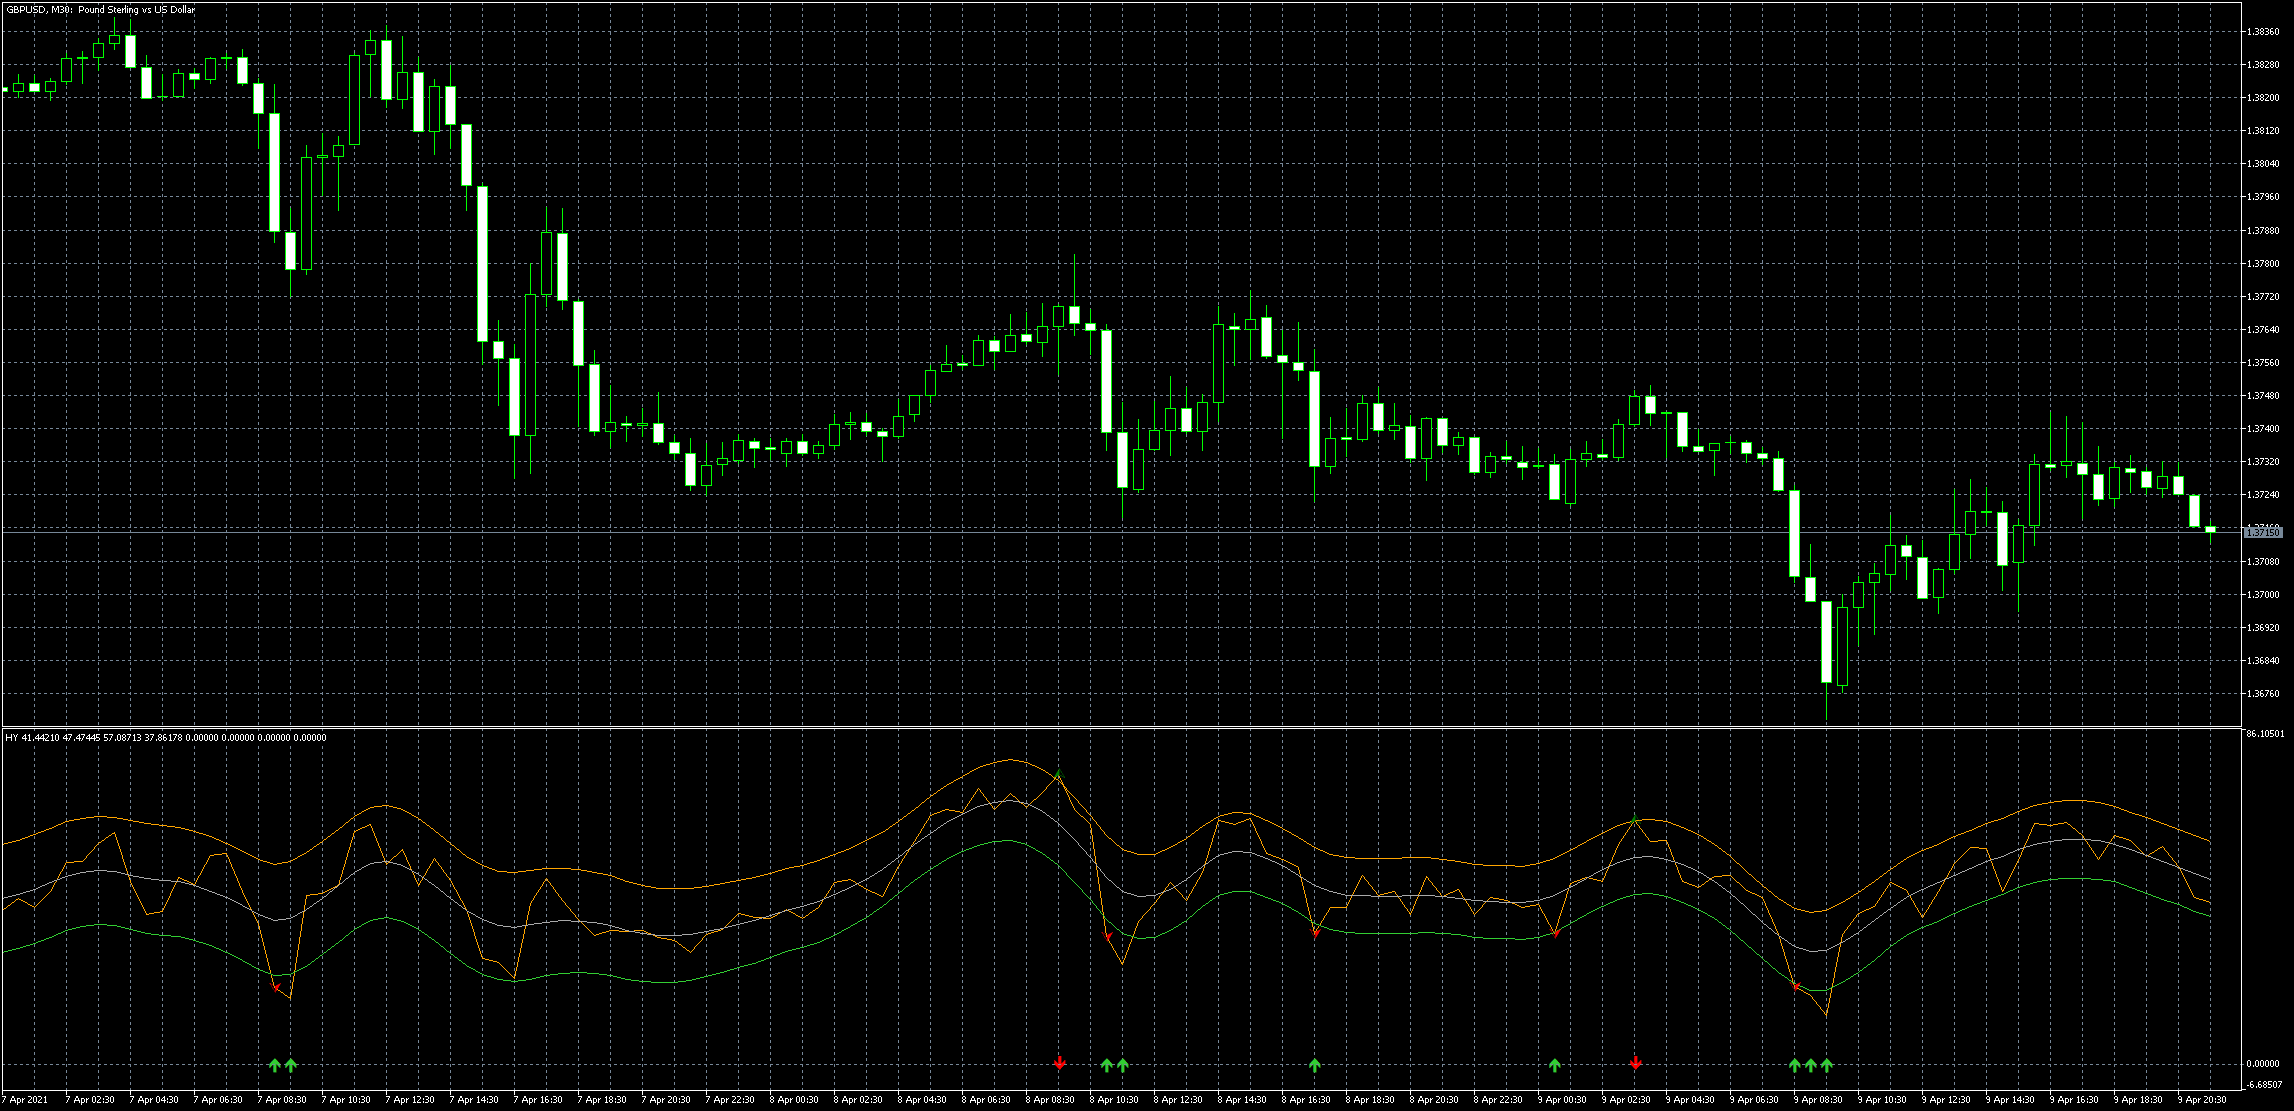
Task: Click the current price label 1.37150
Action: pos(2263,533)
